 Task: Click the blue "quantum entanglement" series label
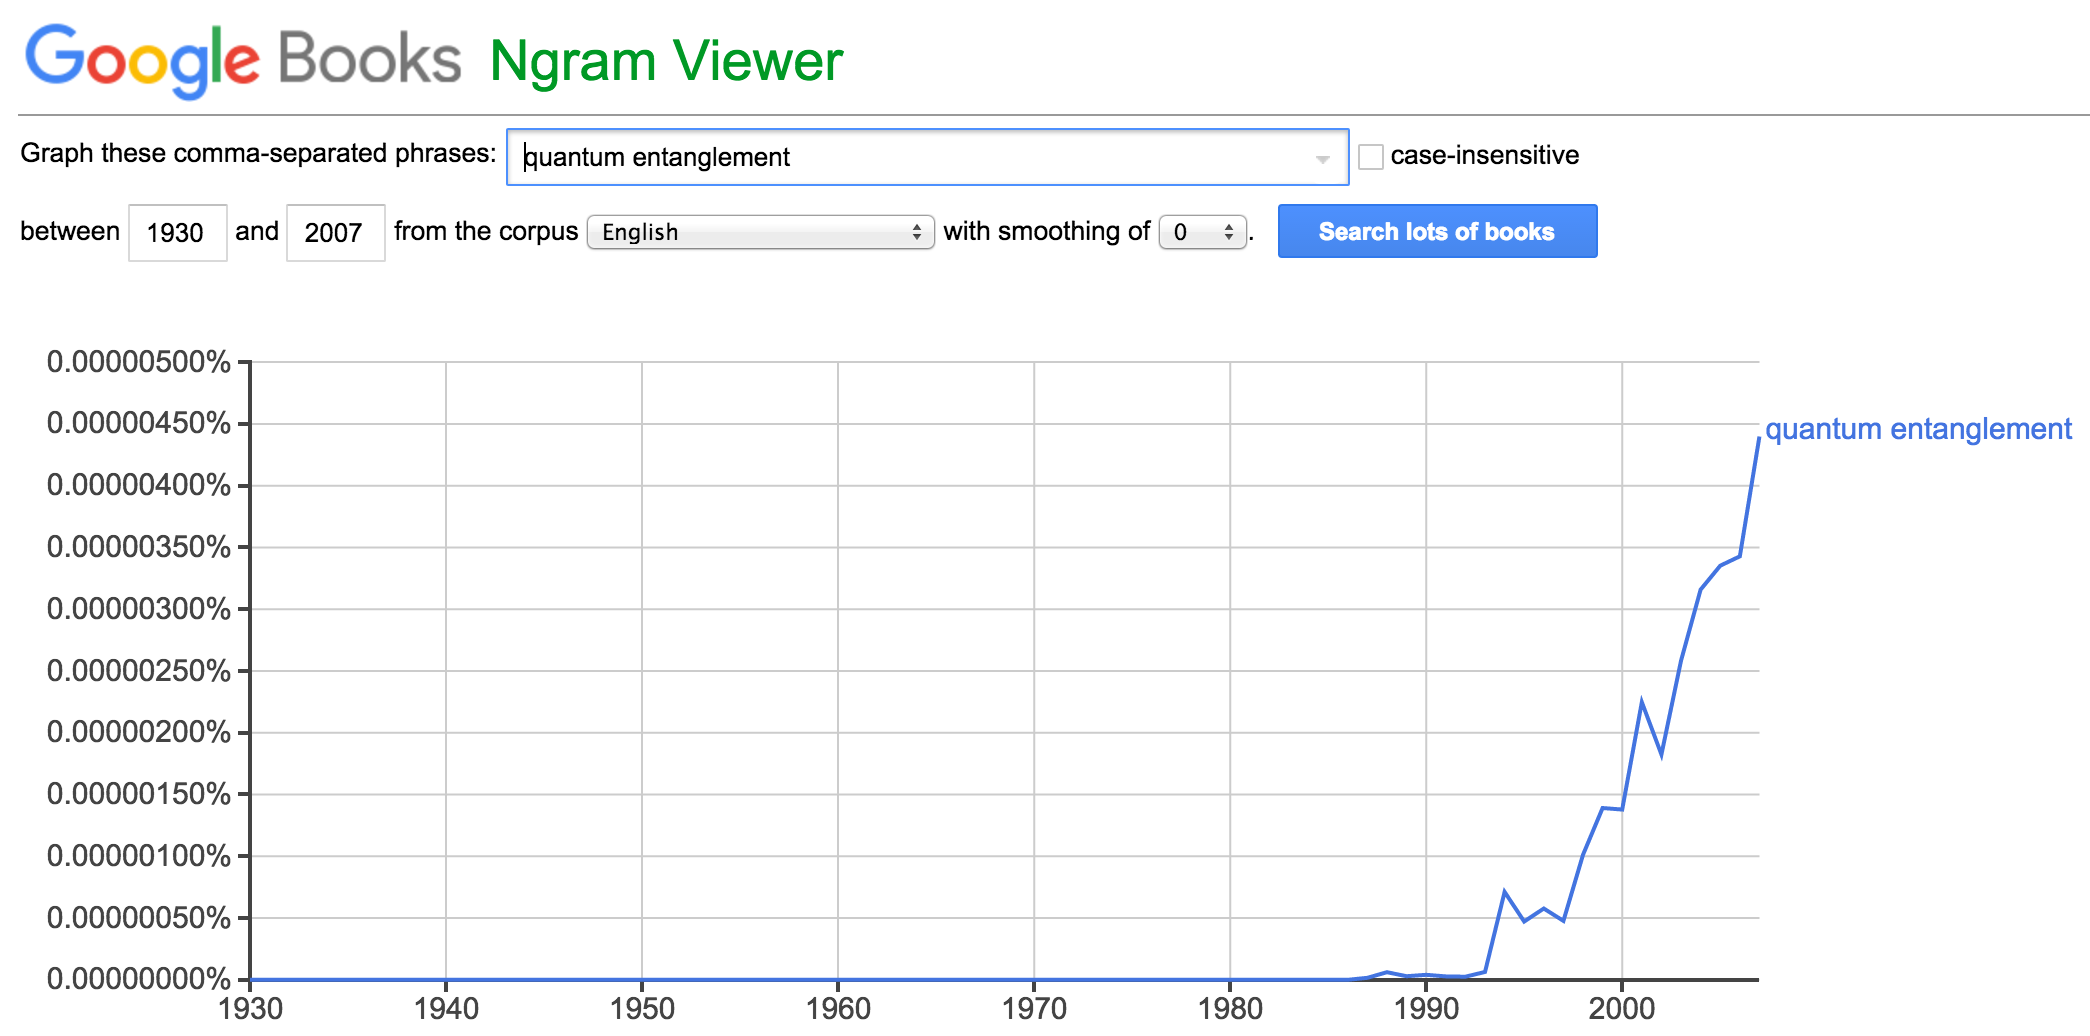point(1918,429)
